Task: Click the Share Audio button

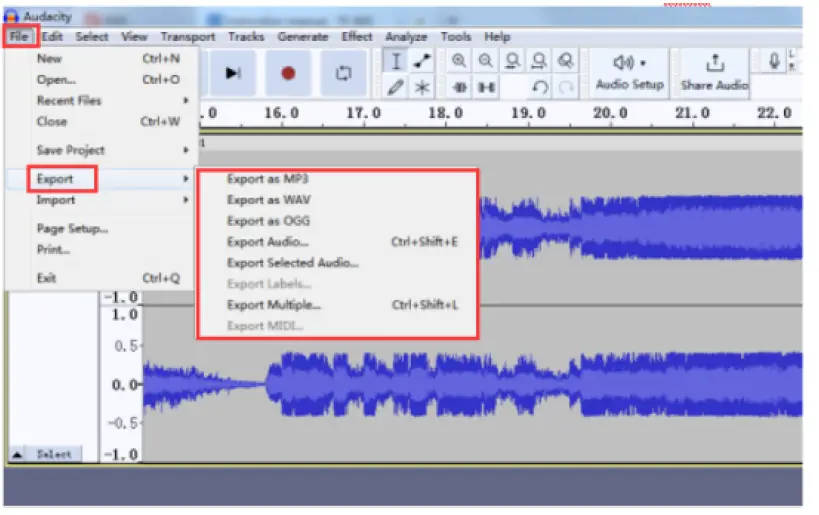Action: 714,72
